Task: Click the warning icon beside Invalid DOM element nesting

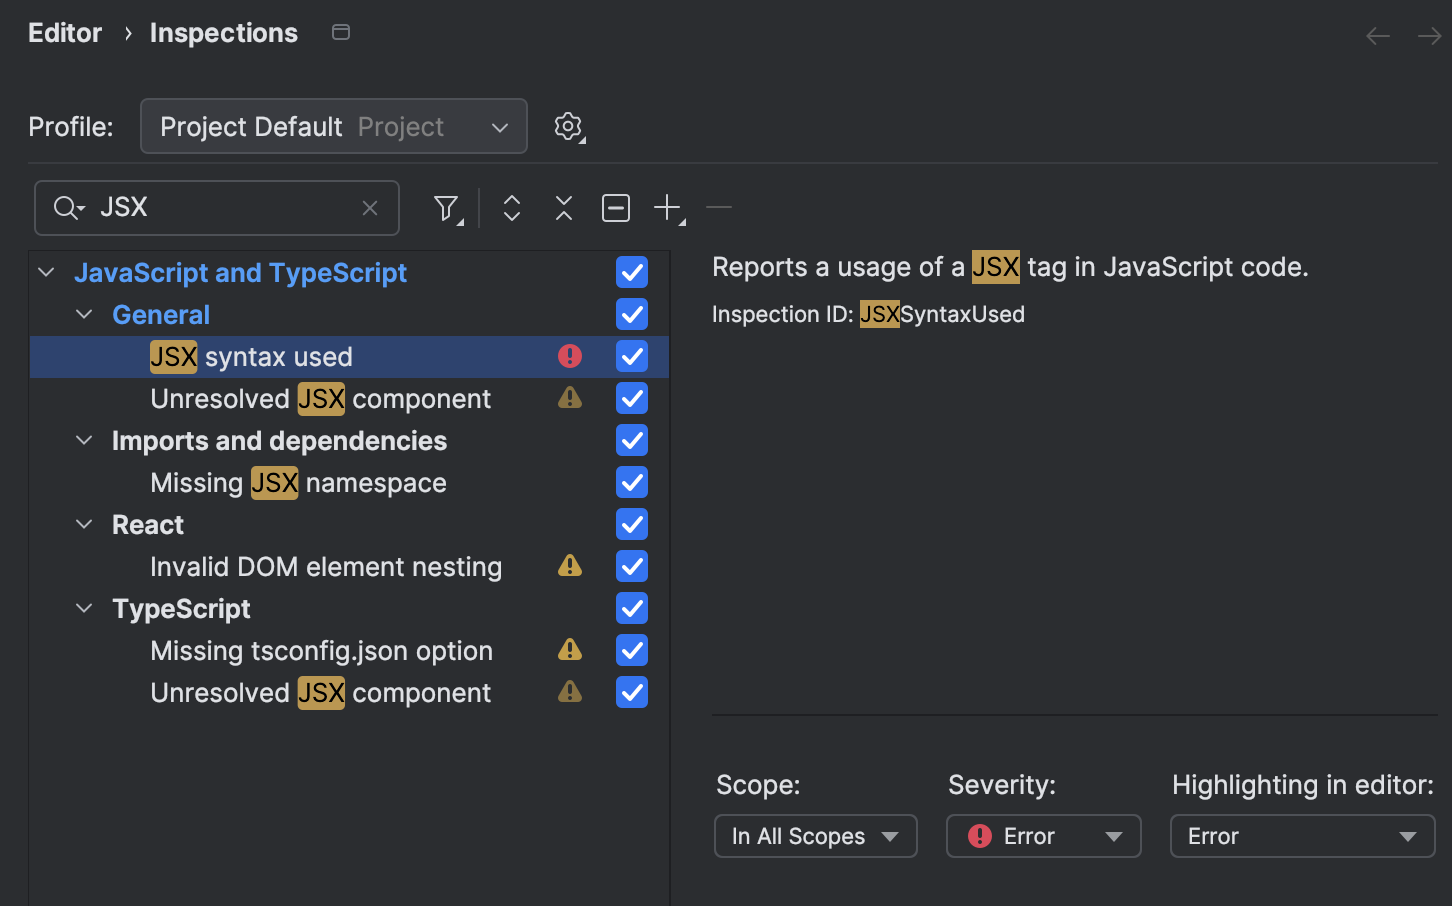Action: click(569, 565)
